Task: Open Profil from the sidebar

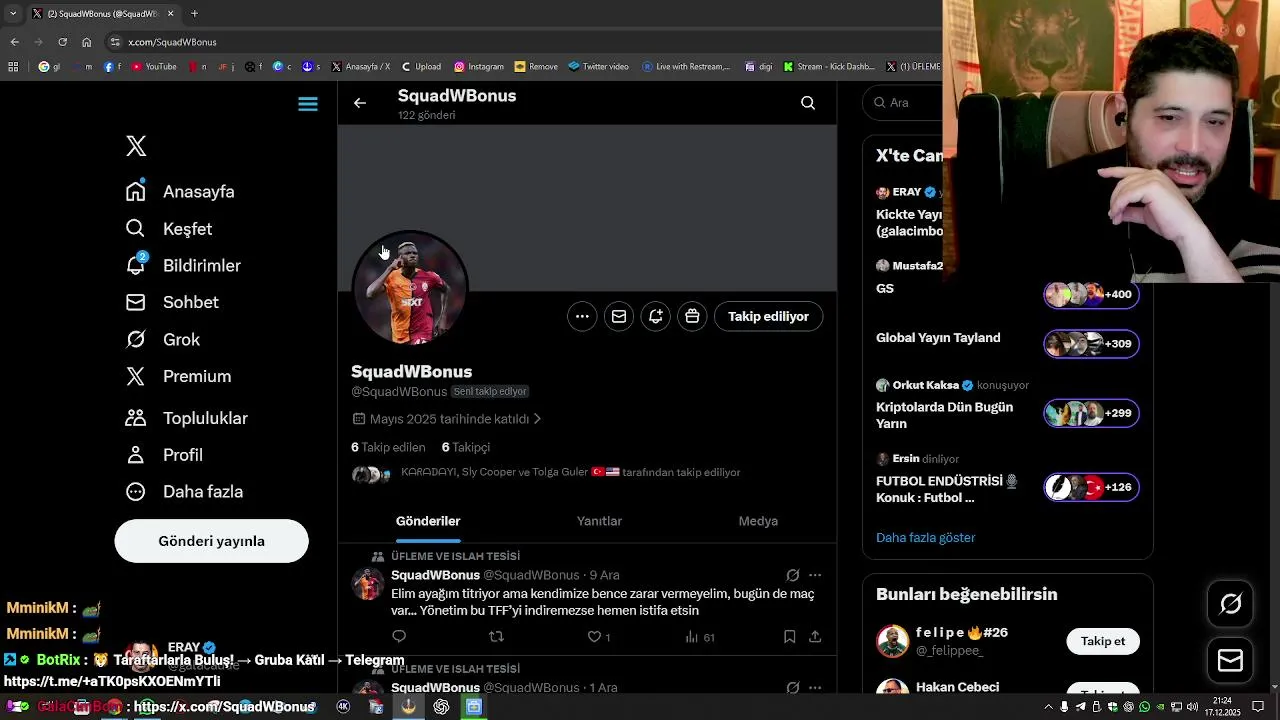Action: click(x=165, y=455)
